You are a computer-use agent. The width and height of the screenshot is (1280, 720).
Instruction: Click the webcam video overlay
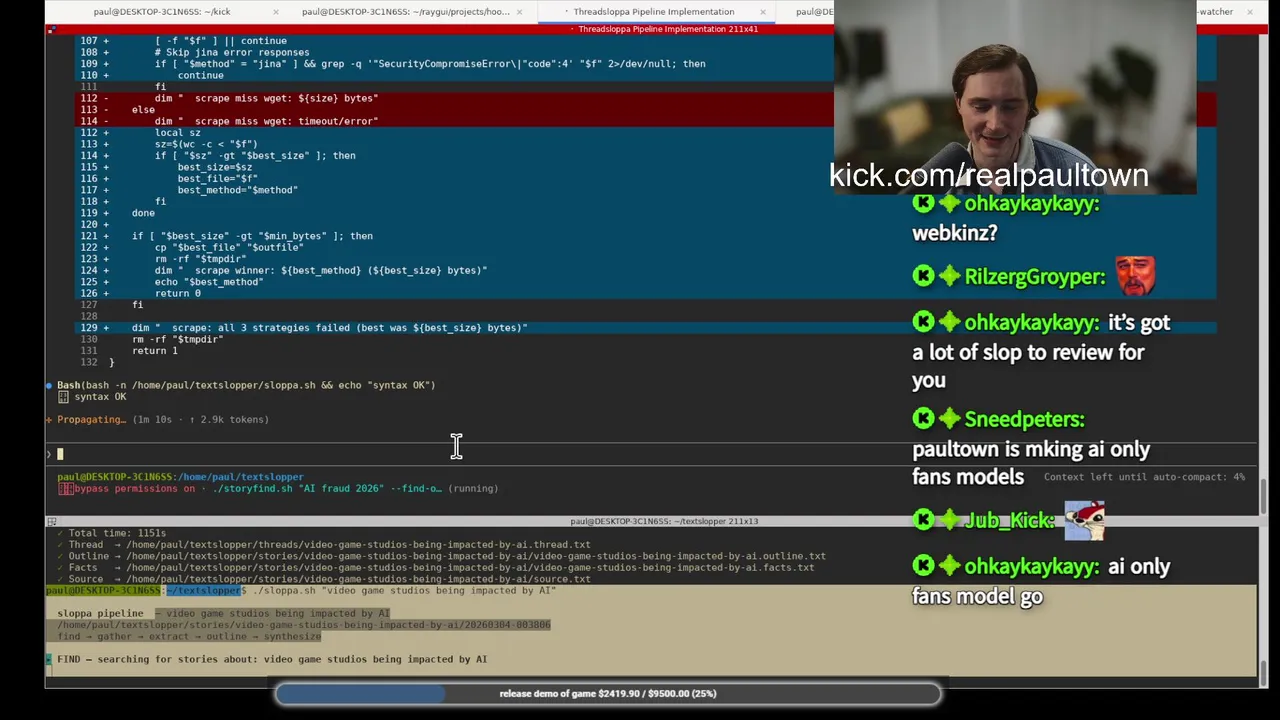point(1015,97)
